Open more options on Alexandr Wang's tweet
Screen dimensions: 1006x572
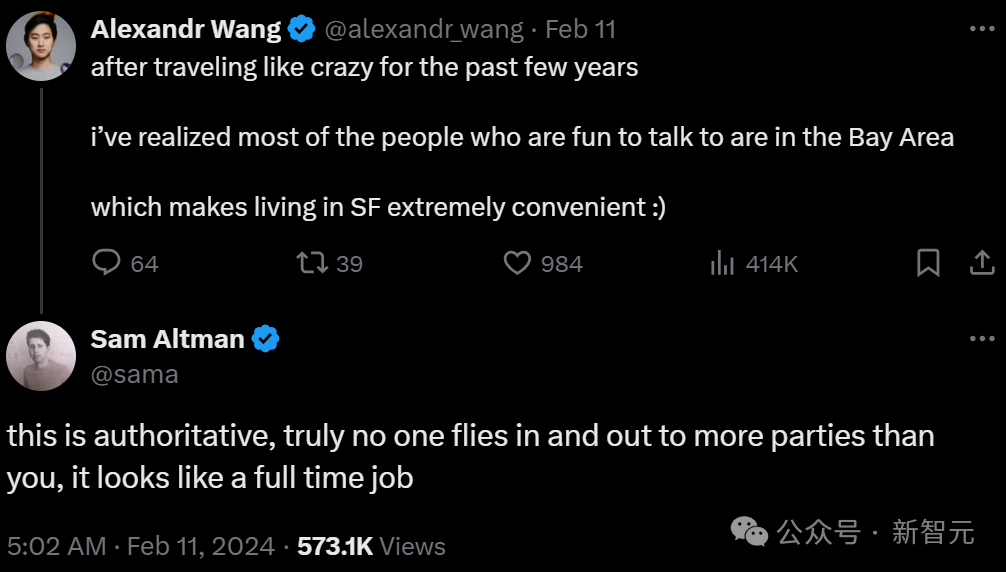coord(982,29)
